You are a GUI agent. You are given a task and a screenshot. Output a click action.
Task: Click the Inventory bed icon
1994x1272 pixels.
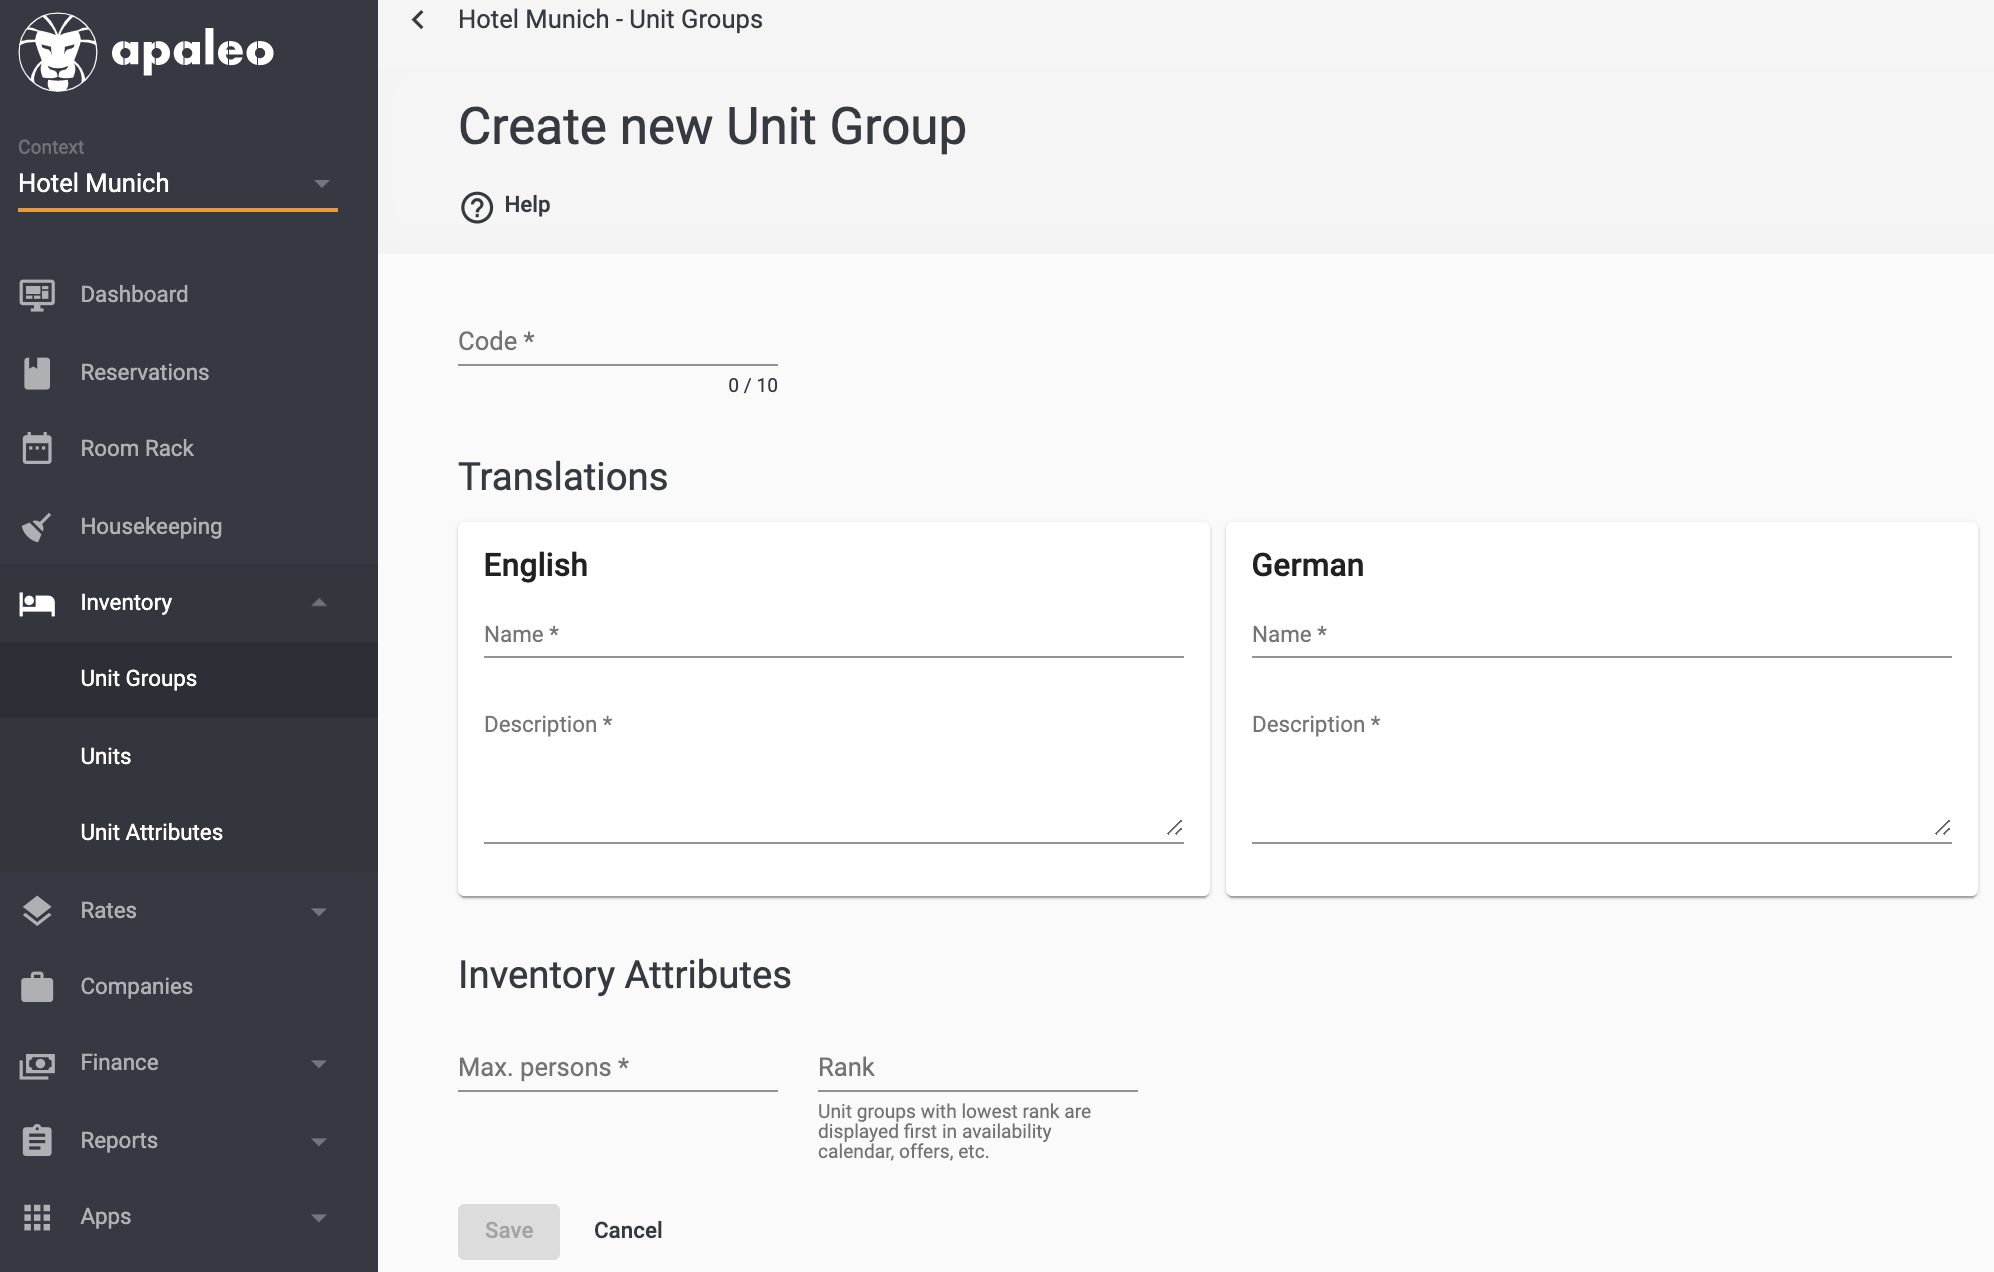37,603
